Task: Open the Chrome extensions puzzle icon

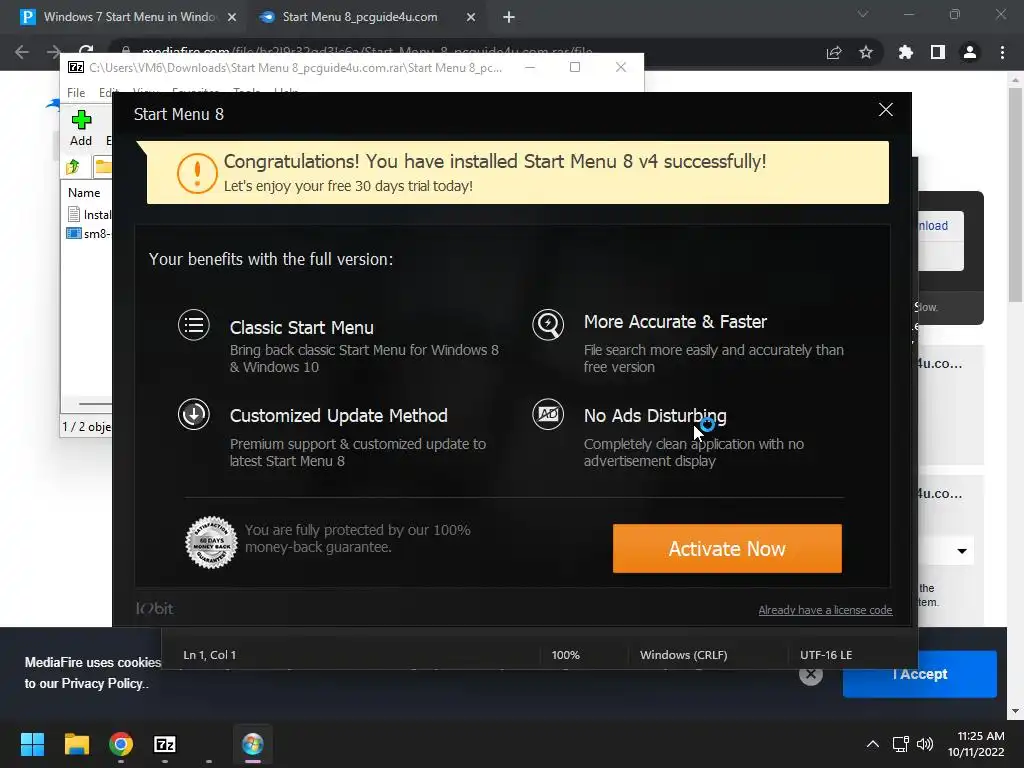Action: [x=906, y=52]
